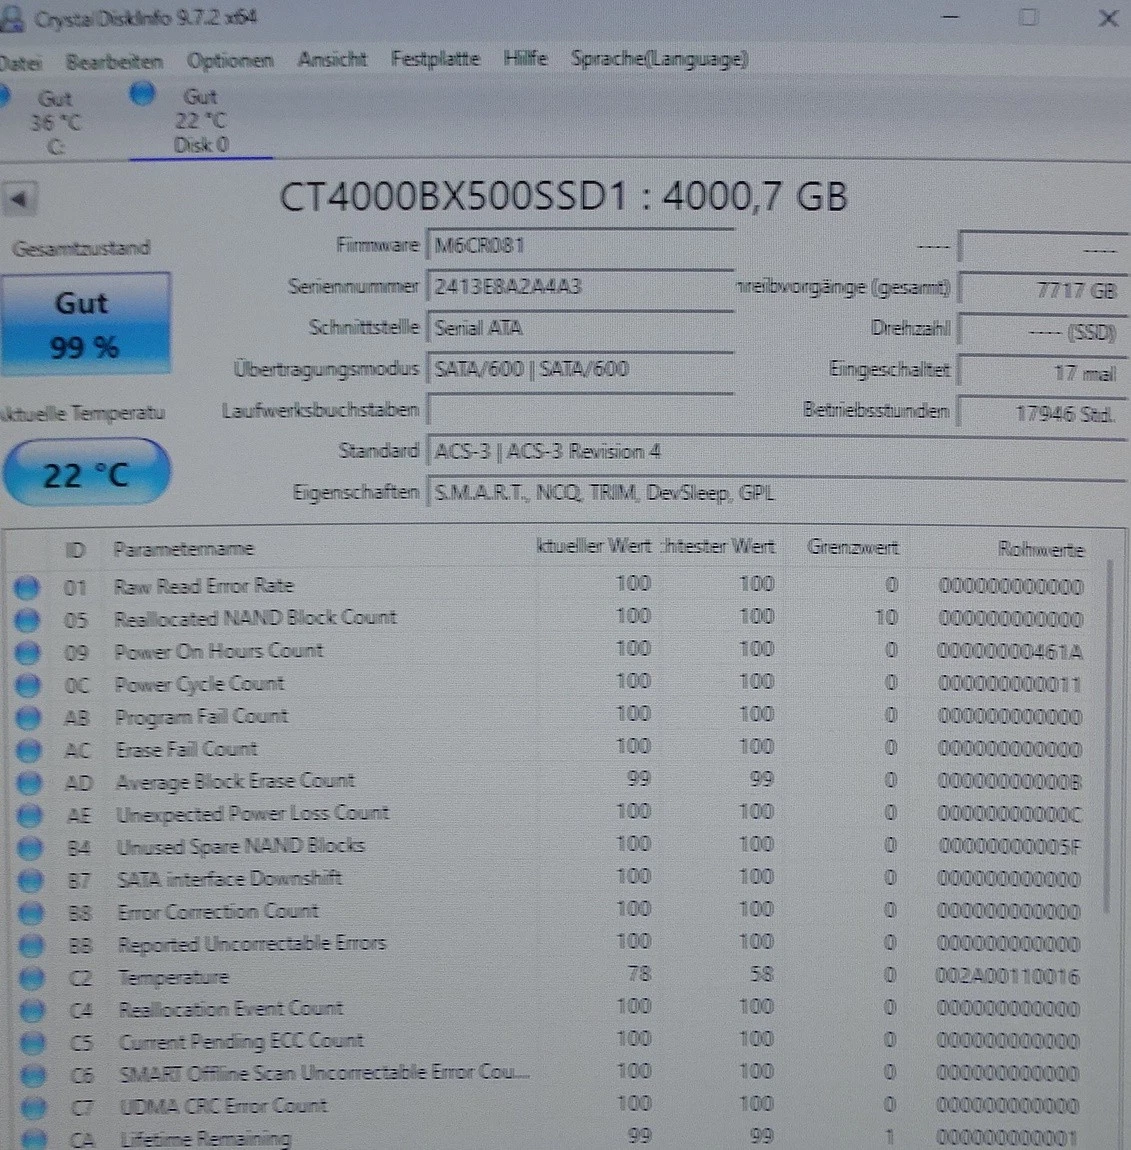The width and height of the screenshot is (1131, 1150).
Task: Click the status orb for Raw Read Error Rate
Action: 26,587
